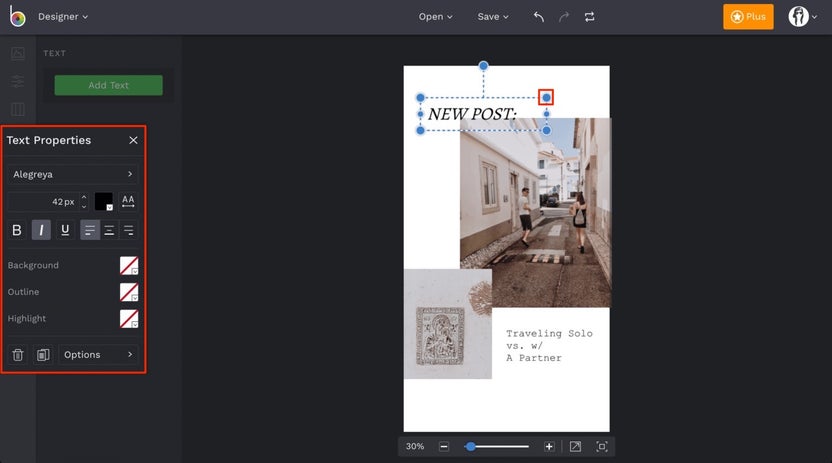Select the street photo of two travelers
This screenshot has width=832, height=463.
535,212
